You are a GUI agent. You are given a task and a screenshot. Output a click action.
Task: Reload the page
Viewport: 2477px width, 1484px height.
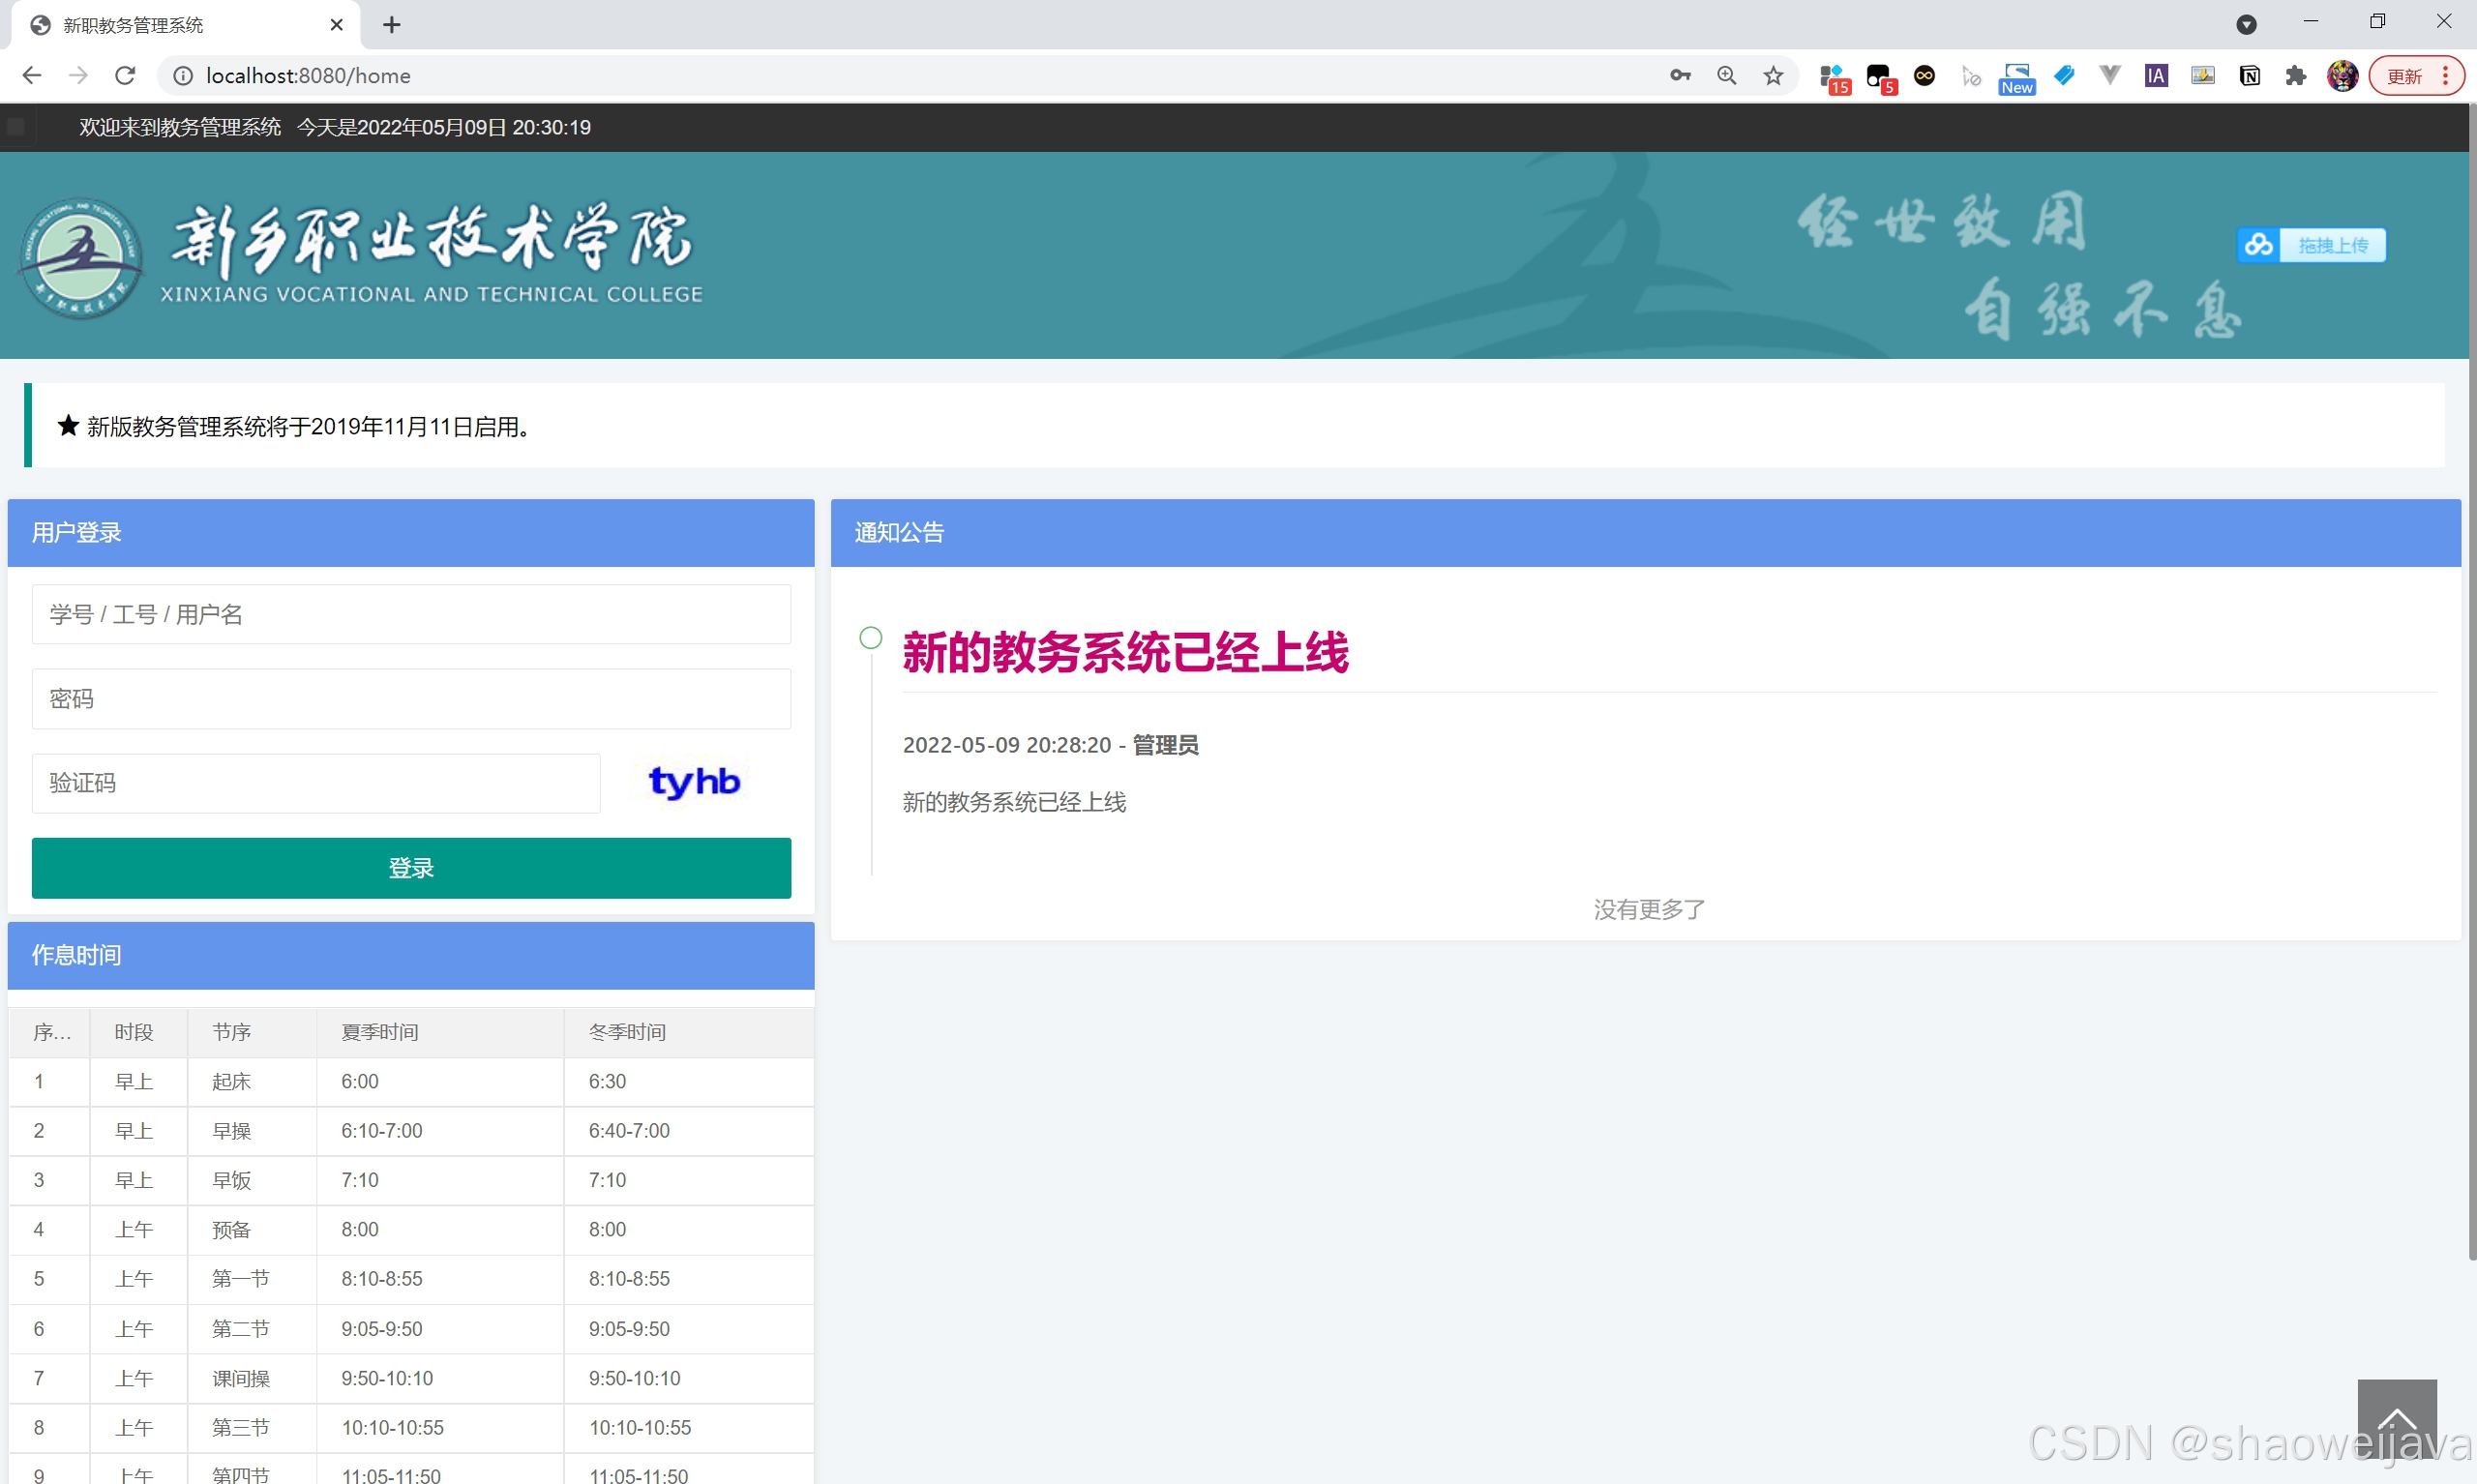pyautogui.click(x=125, y=76)
